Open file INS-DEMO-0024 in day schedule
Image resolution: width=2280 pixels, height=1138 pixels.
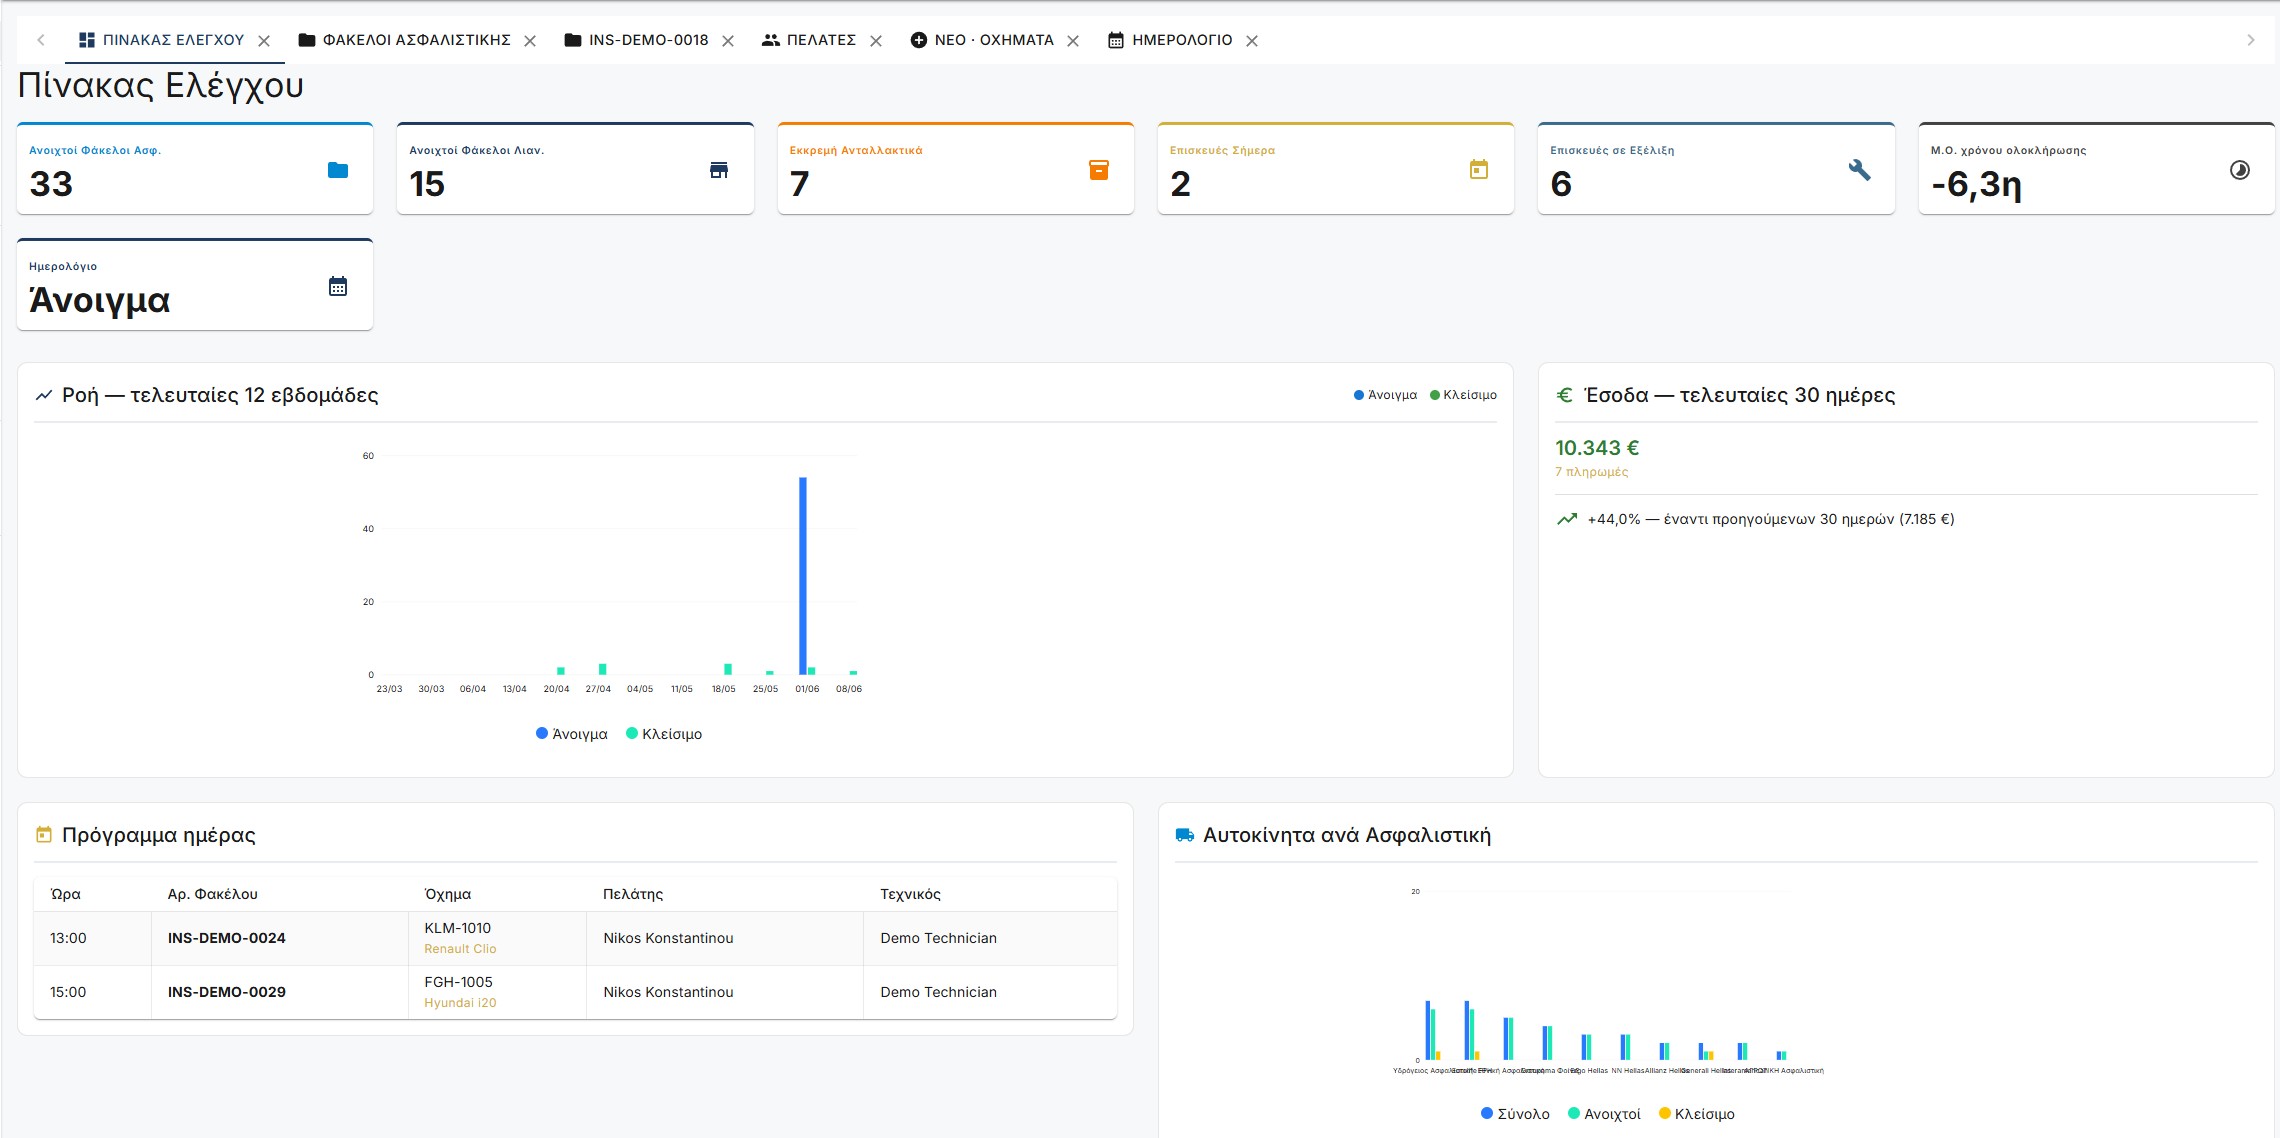[227, 938]
